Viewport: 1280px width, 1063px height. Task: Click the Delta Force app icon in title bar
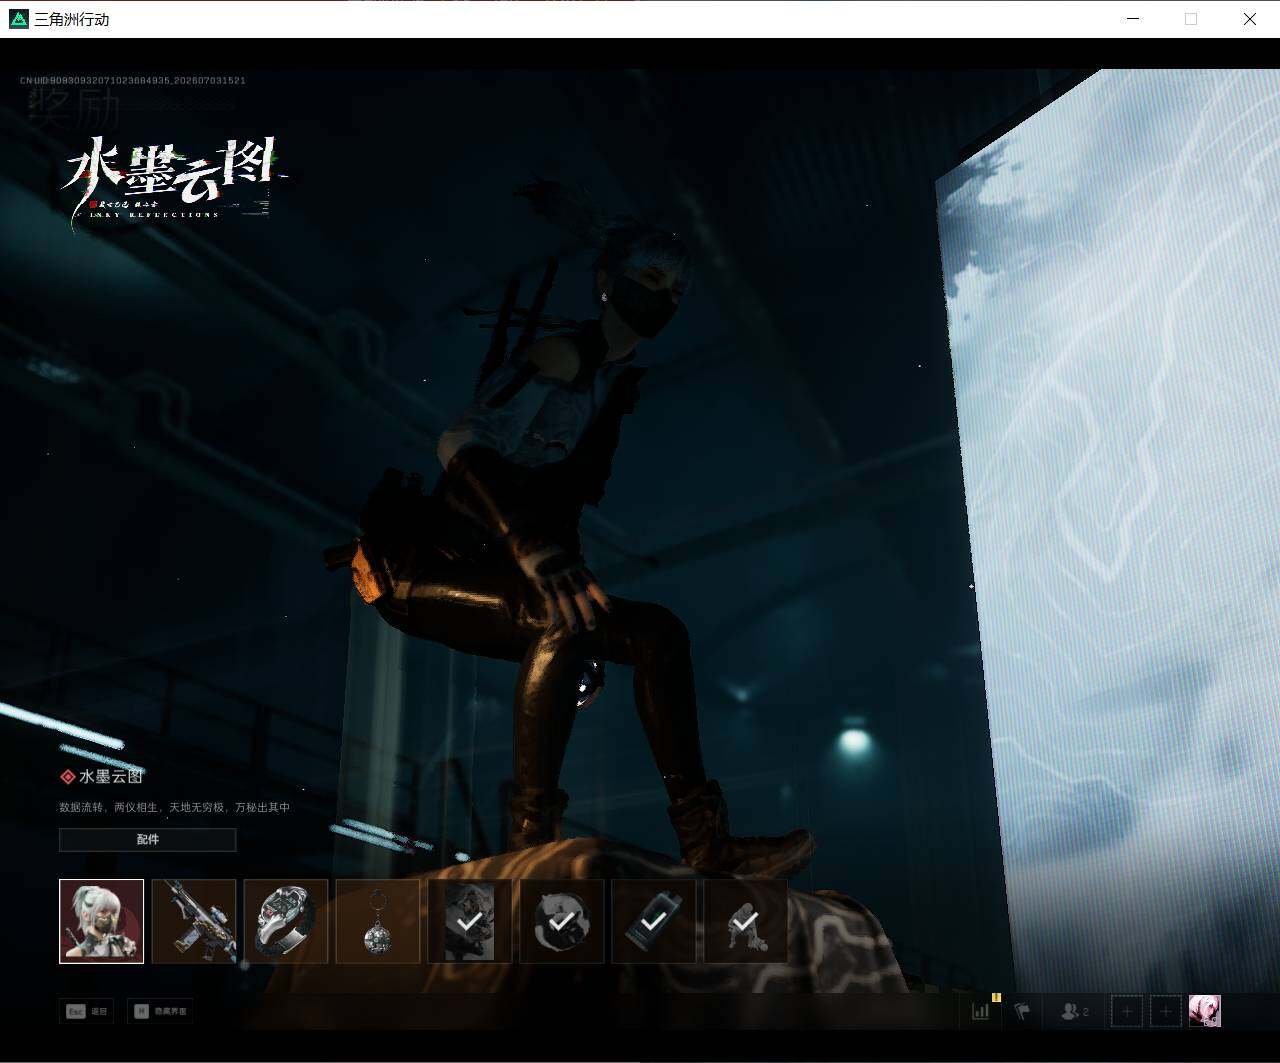tap(19, 19)
